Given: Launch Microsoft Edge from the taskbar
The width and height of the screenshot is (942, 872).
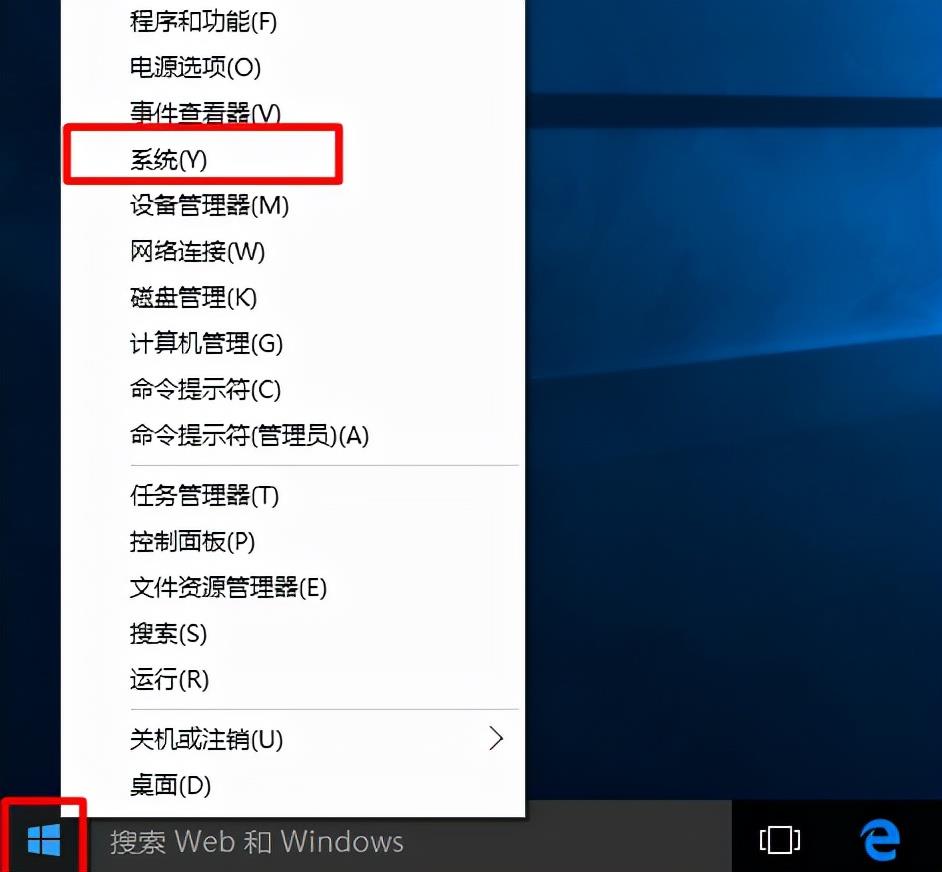Looking at the screenshot, I should (x=880, y=840).
